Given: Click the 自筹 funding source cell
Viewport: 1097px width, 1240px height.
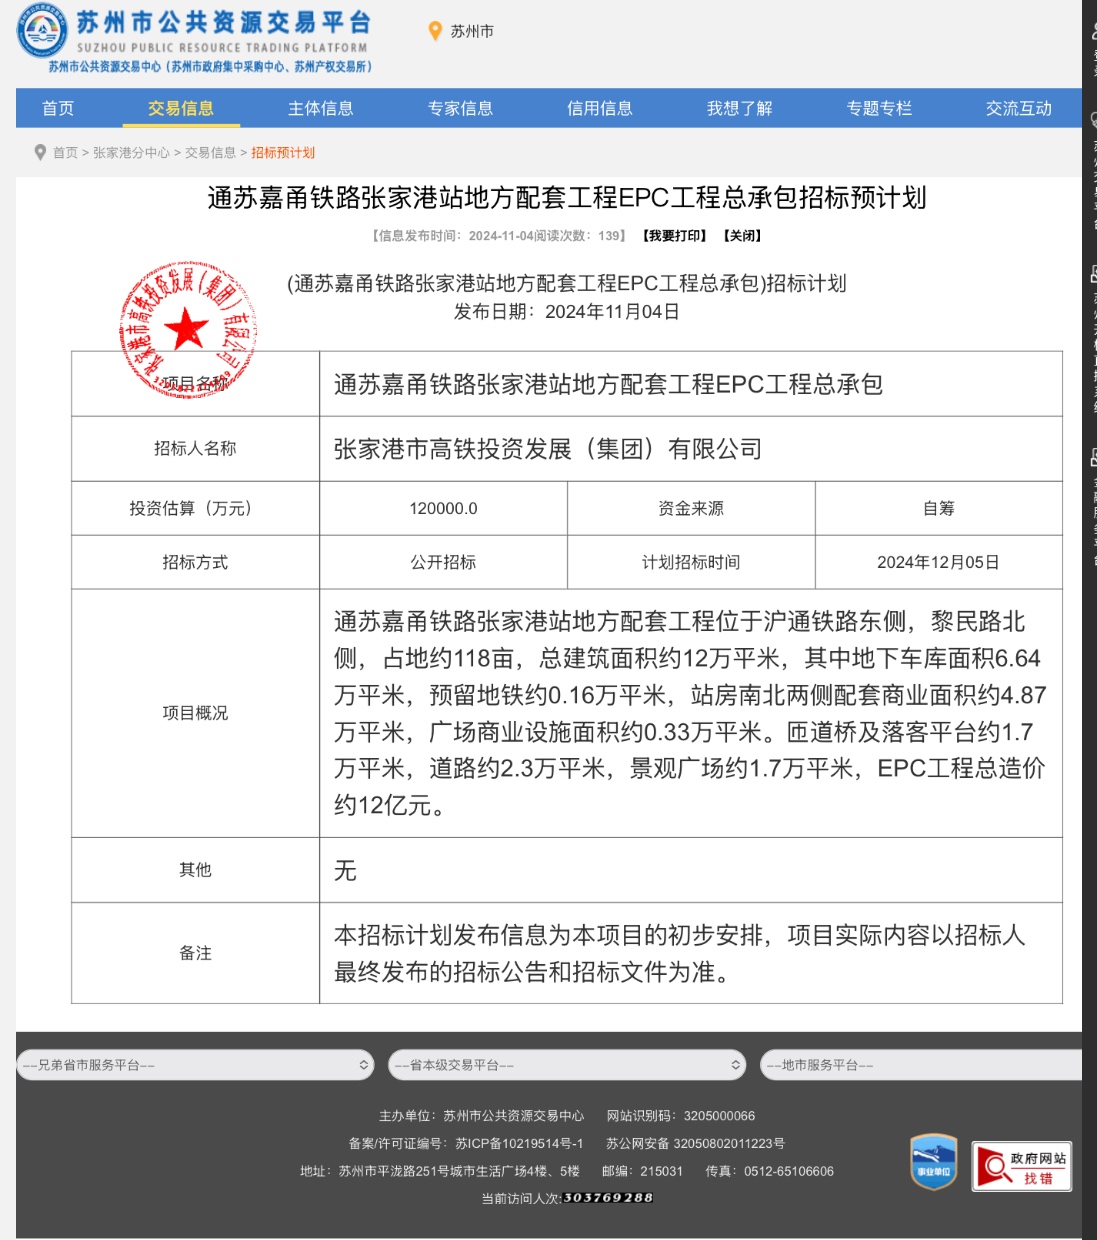Looking at the screenshot, I should point(939,508).
